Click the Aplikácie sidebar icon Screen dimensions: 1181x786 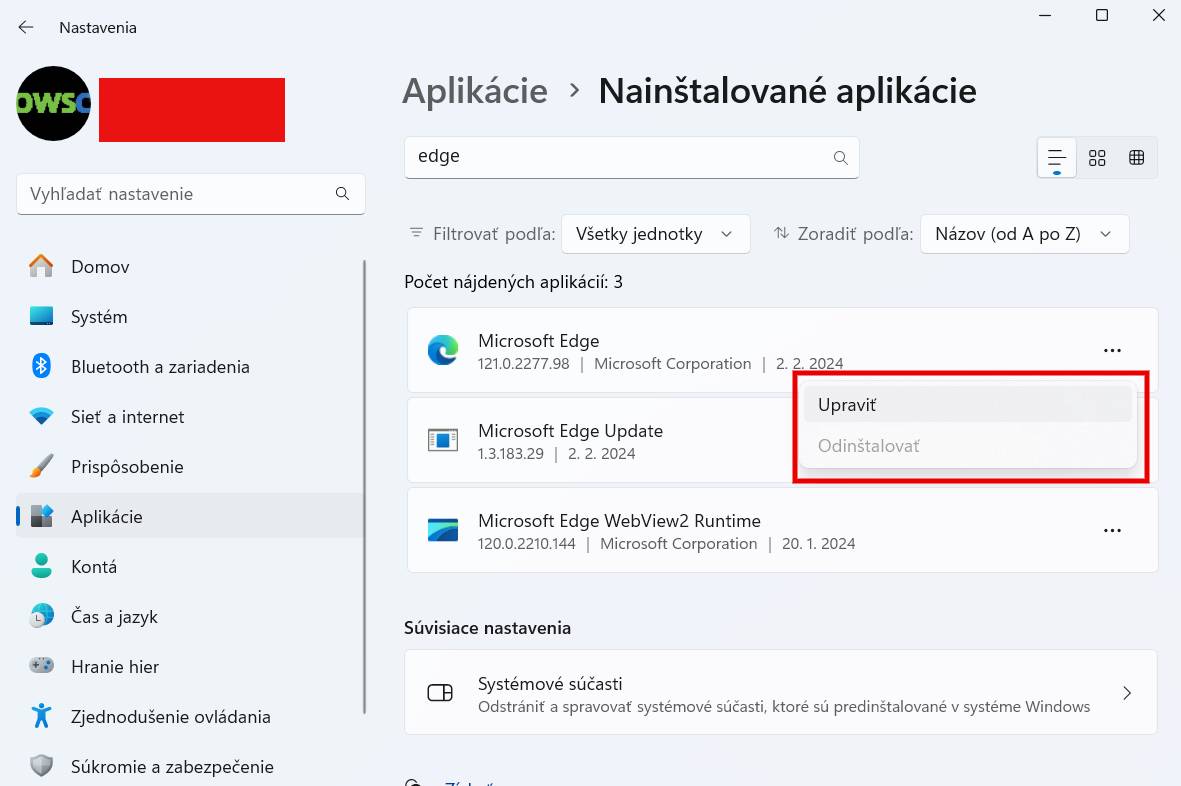[x=41, y=516]
